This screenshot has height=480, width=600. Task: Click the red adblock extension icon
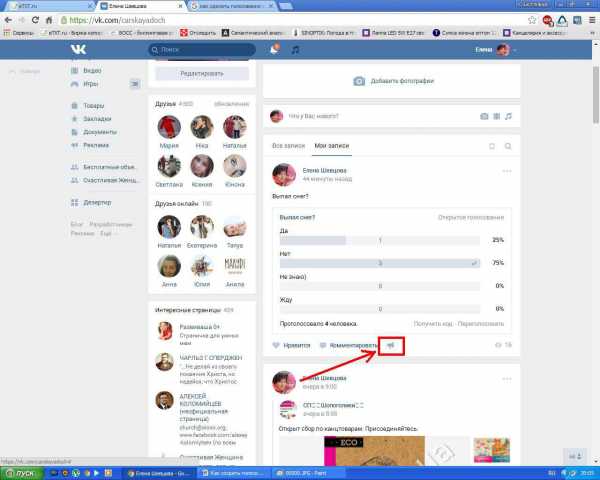(x=548, y=21)
